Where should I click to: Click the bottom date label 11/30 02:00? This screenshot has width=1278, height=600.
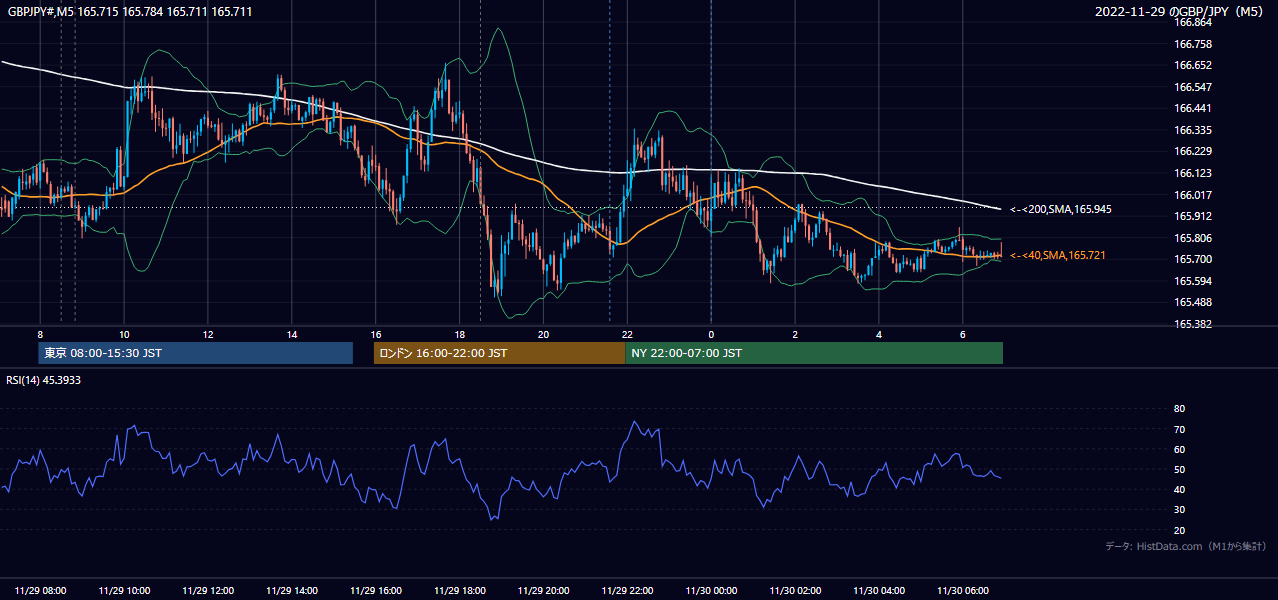797,591
